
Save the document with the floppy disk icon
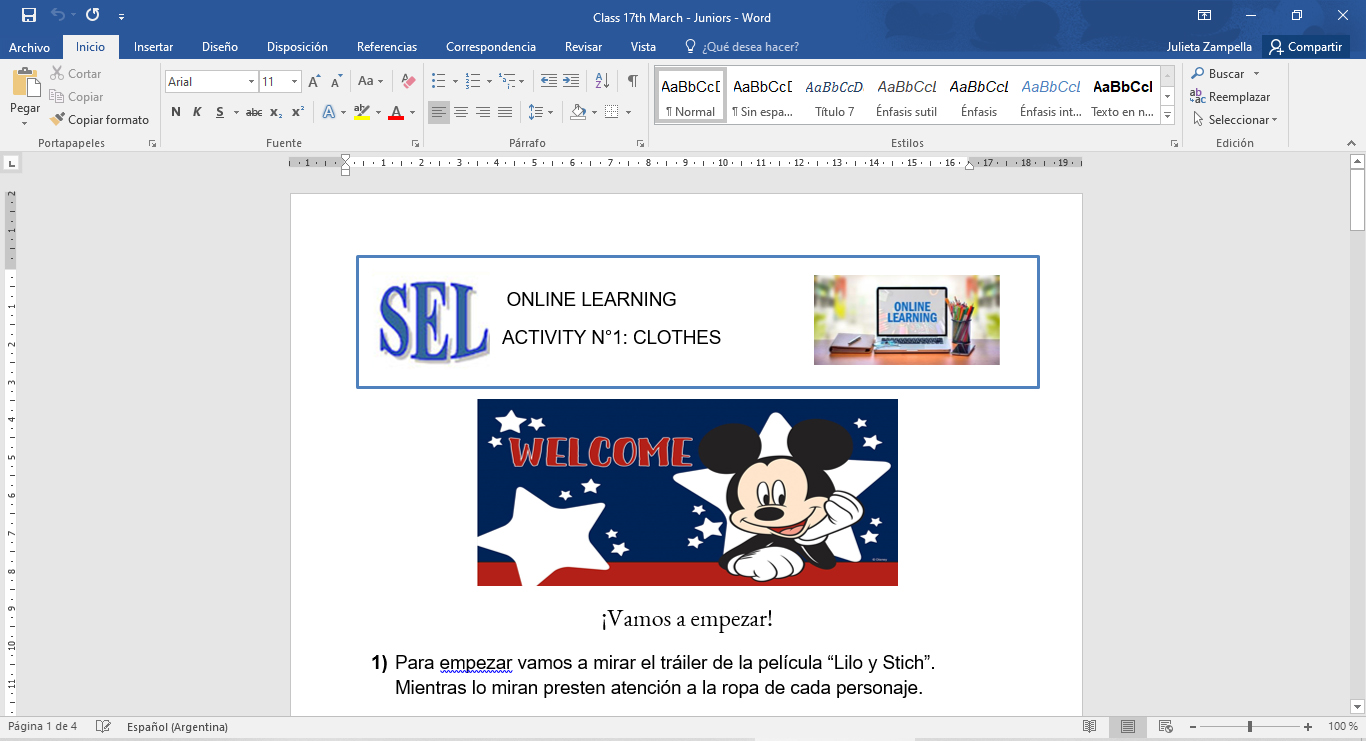pyautogui.click(x=28, y=15)
